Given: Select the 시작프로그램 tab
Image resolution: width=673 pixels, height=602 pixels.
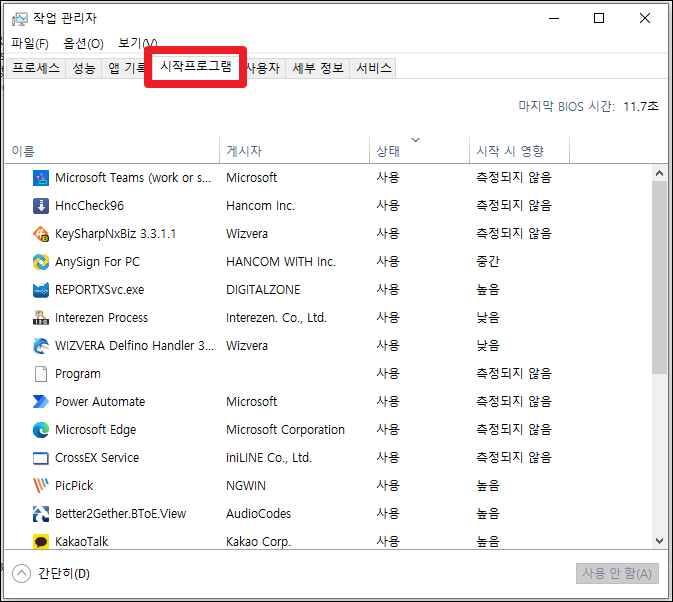Looking at the screenshot, I should point(196,67).
